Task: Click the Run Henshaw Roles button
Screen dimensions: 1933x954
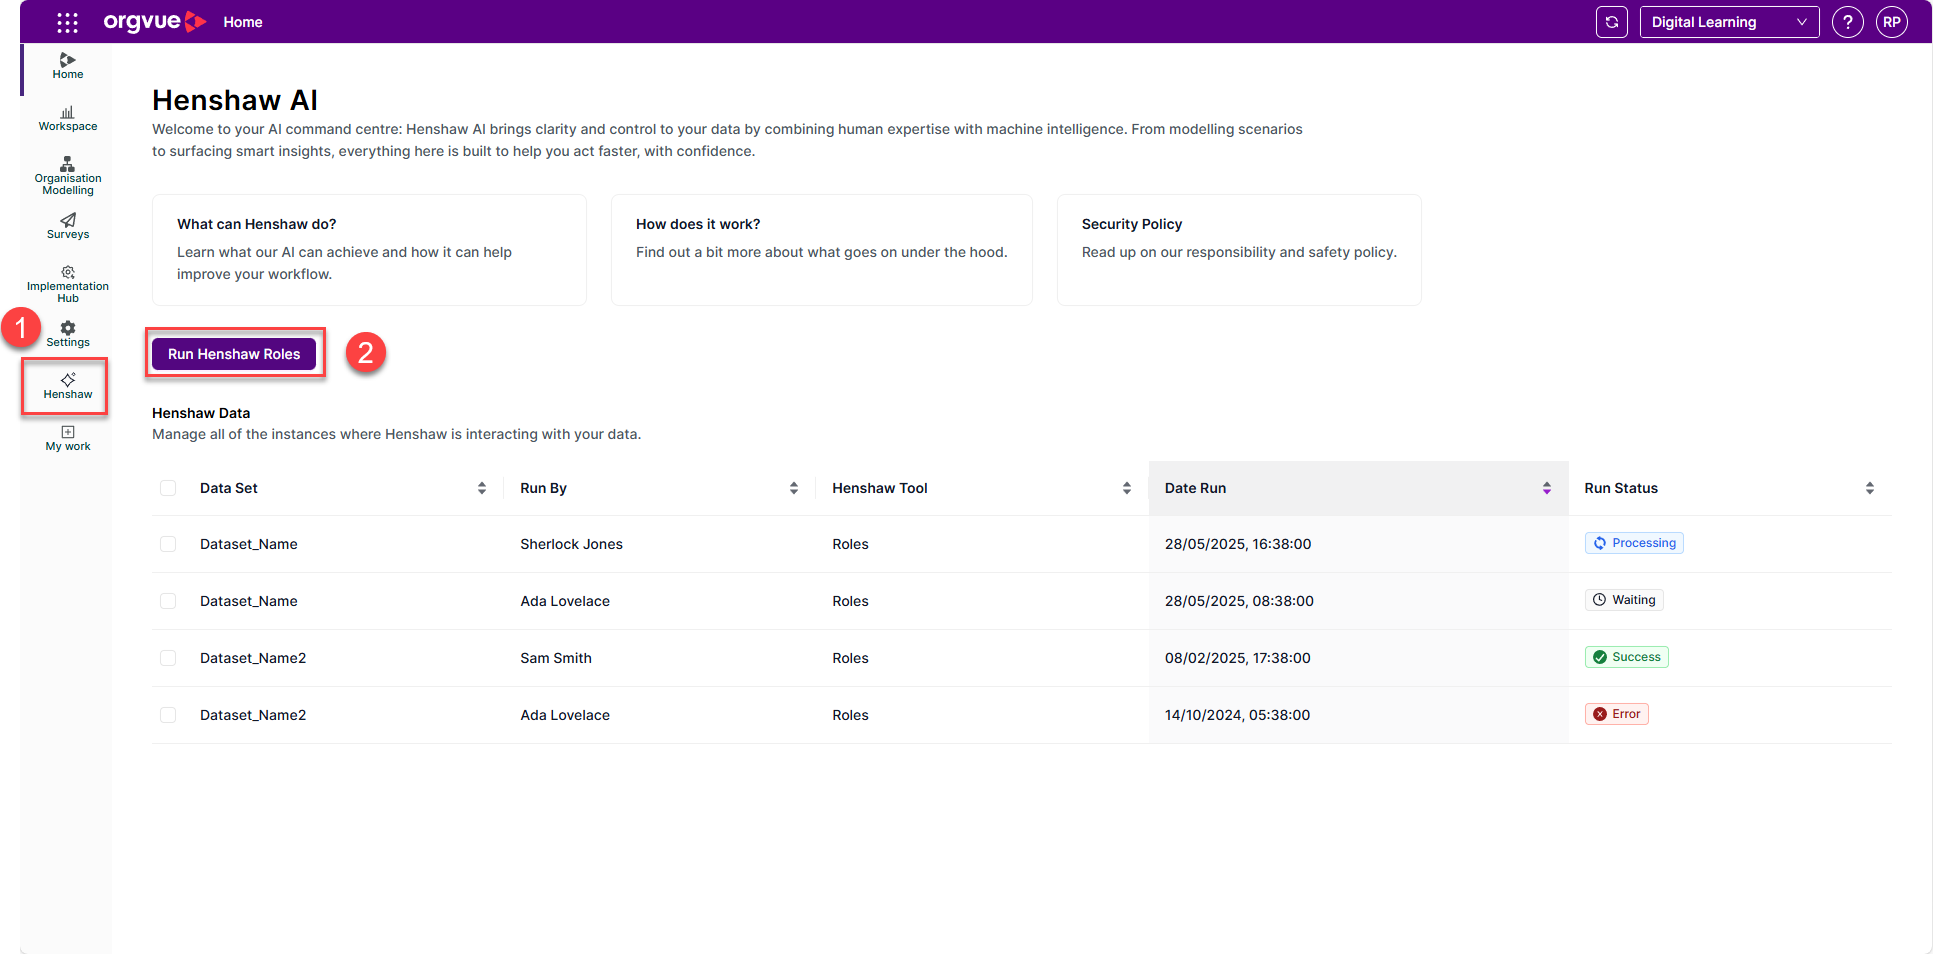Action: click(x=234, y=354)
